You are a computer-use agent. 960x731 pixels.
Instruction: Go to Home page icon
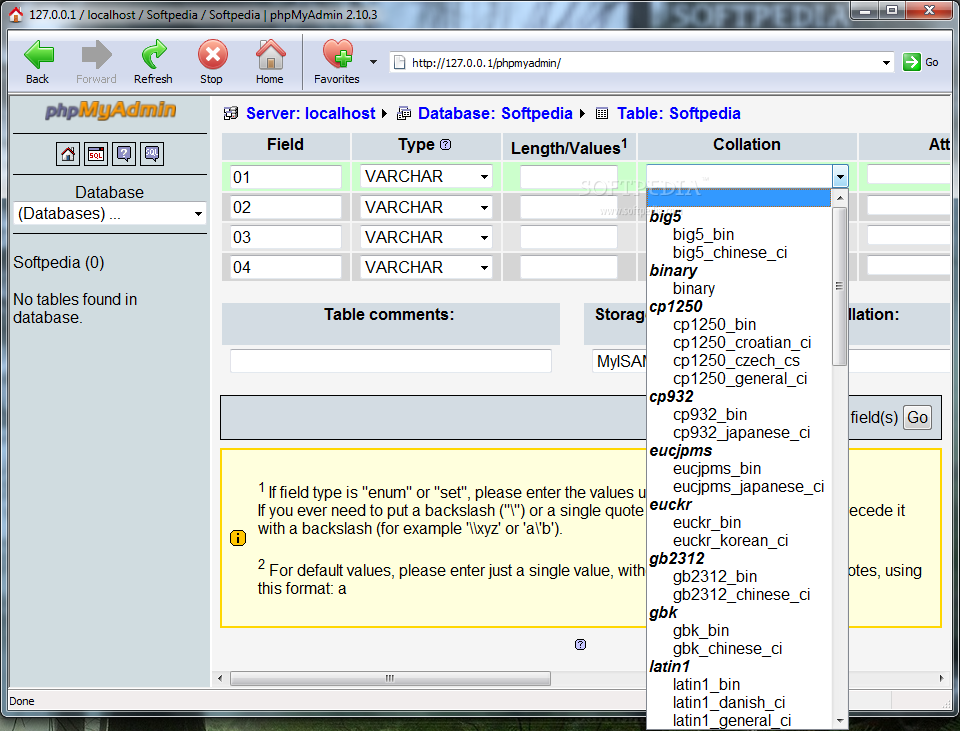point(270,55)
